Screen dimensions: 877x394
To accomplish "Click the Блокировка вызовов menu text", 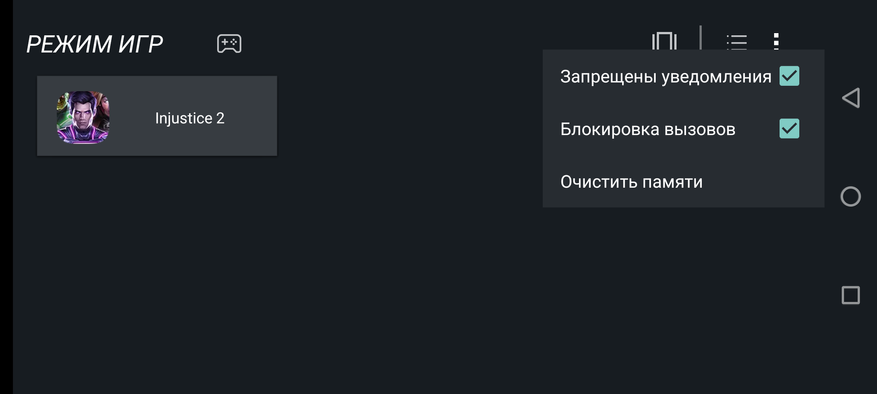I will [648, 129].
